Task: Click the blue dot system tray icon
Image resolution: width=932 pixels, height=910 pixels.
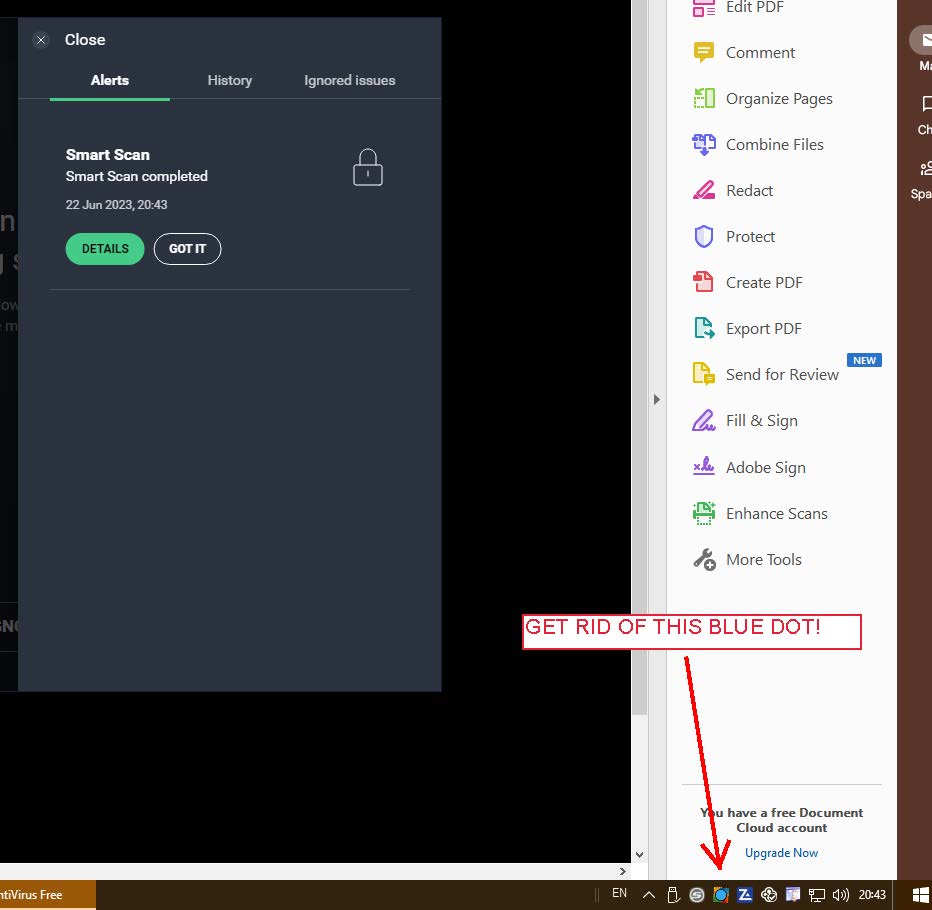Action: pyautogui.click(x=721, y=894)
